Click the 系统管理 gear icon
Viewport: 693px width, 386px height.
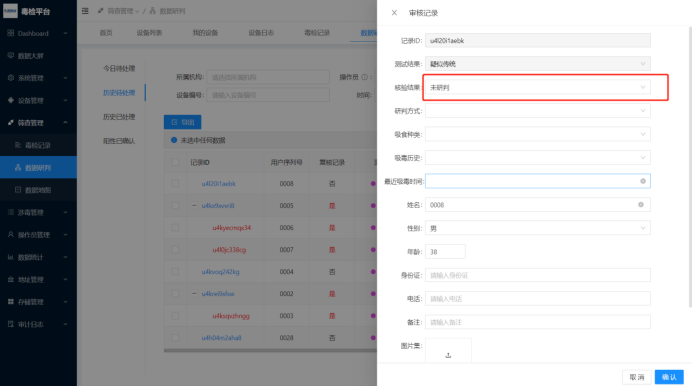coord(11,78)
